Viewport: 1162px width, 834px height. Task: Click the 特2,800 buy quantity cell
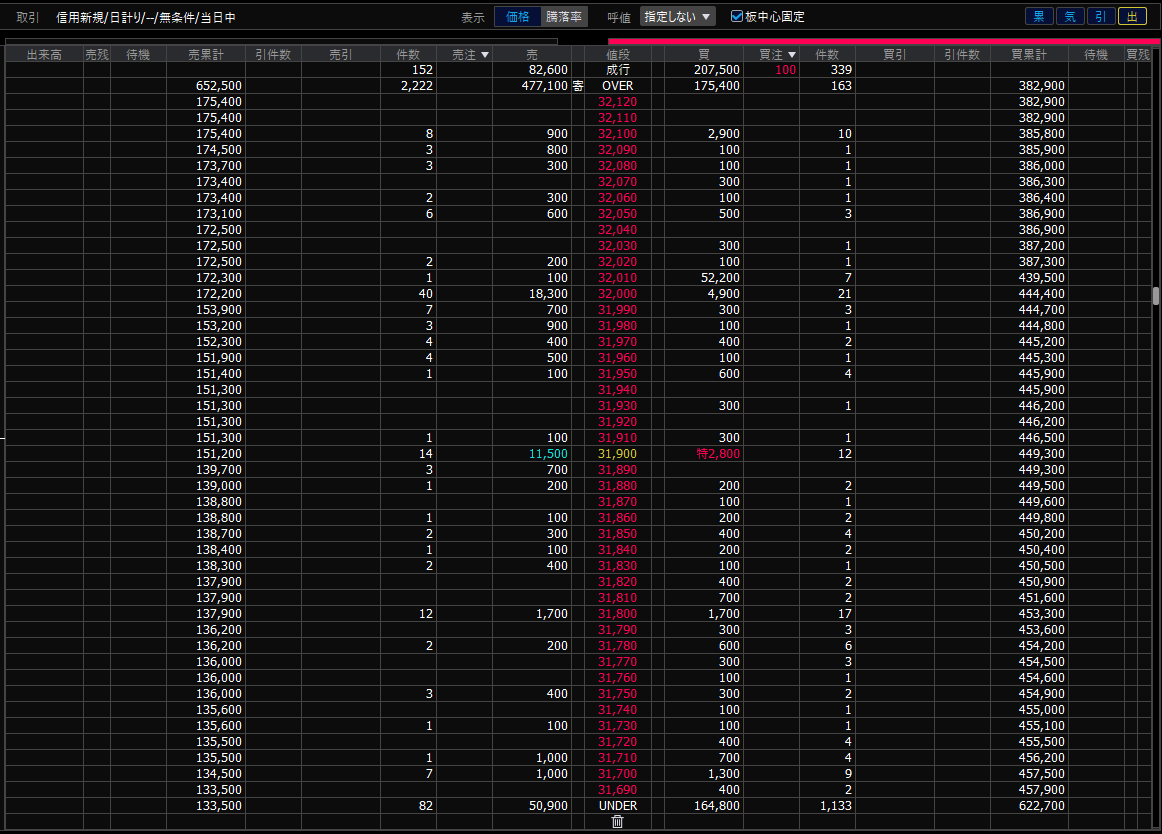coord(717,454)
